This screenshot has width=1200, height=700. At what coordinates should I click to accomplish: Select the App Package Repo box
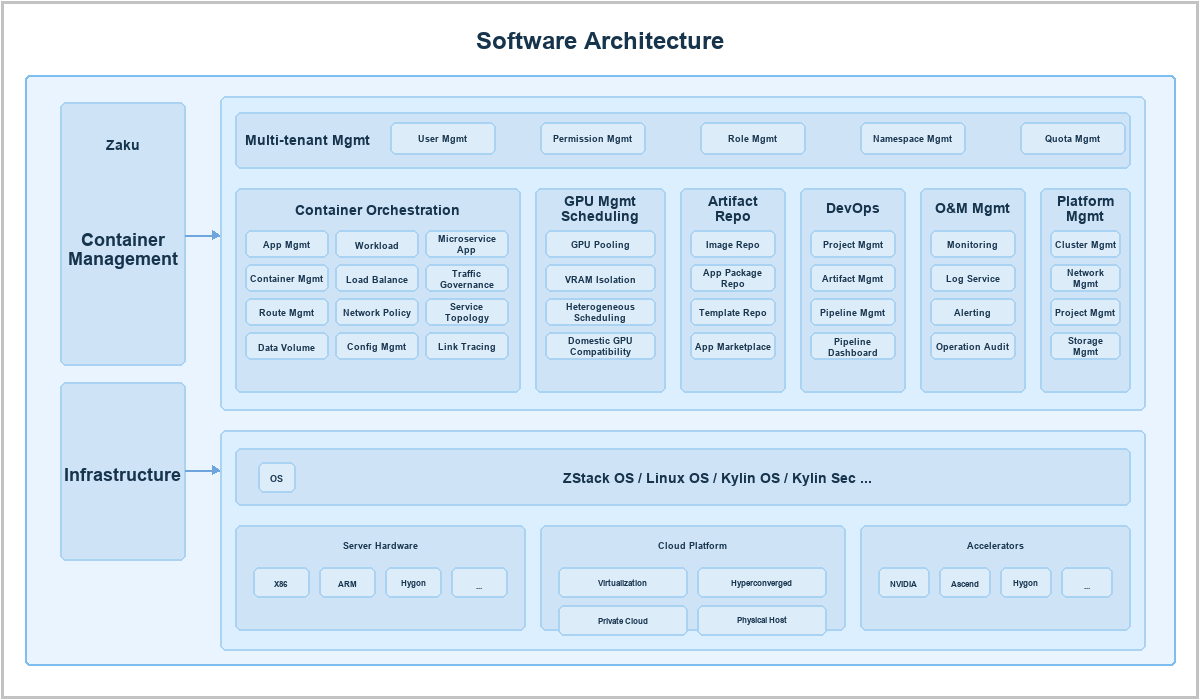pos(733,279)
